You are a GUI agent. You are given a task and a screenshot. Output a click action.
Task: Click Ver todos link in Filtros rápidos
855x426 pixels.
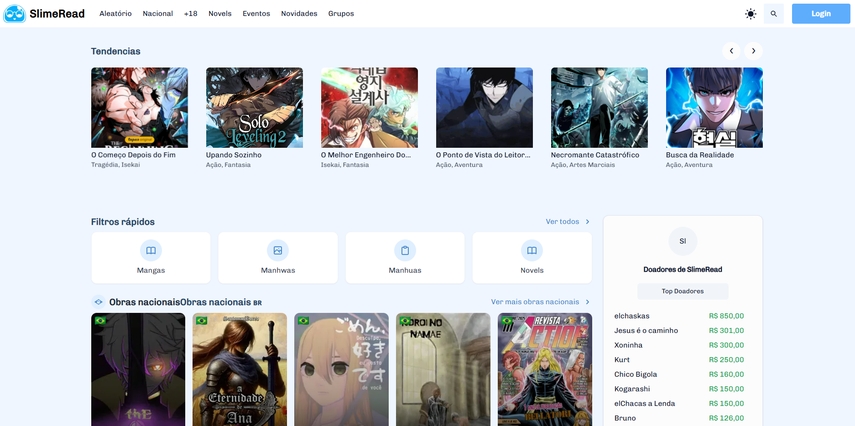pyautogui.click(x=562, y=221)
